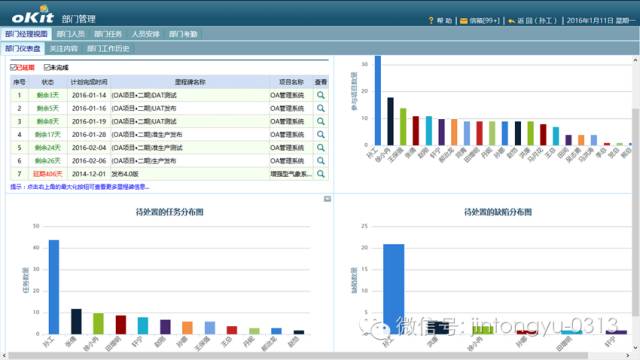The height and width of the screenshot is (360, 640).
Task: Click the date cell 2016-02-04
Action: pyautogui.click(x=89, y=147)
